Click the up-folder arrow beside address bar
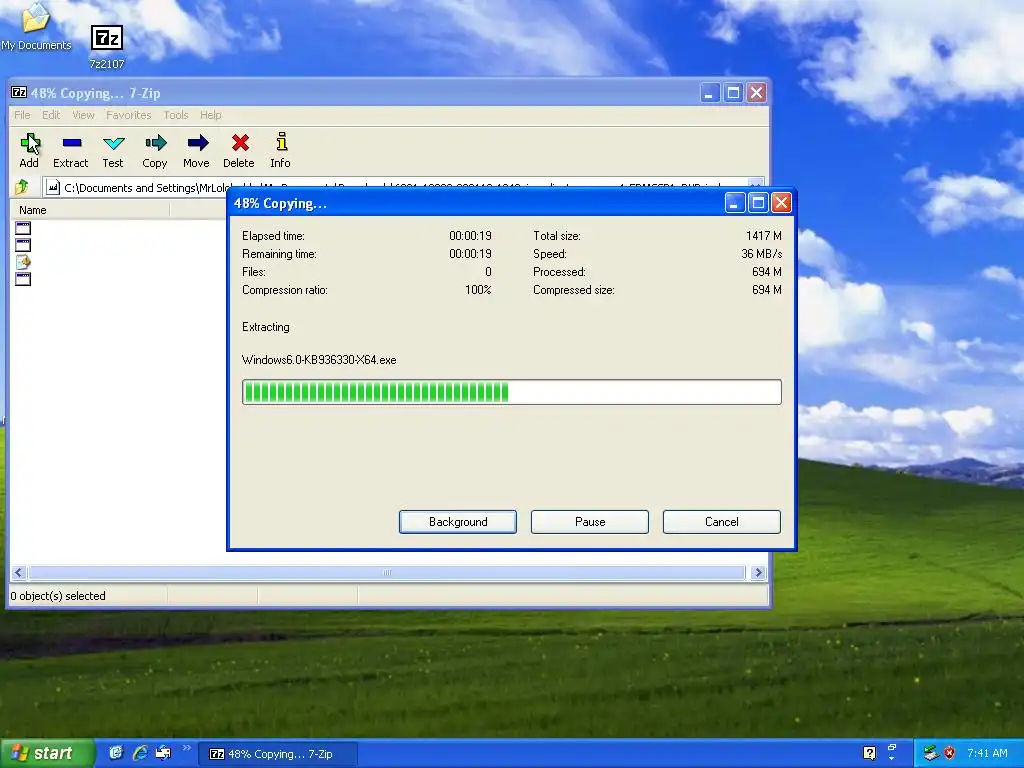1024x768 pixels. pos(22,187)
